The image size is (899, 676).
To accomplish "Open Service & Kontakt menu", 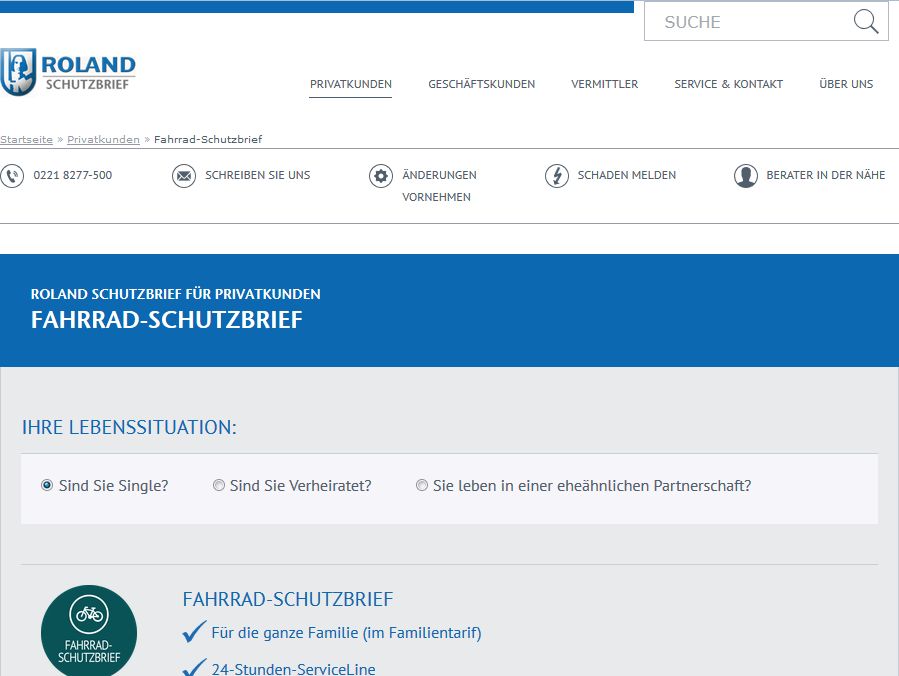I will [x=728, y=84].
